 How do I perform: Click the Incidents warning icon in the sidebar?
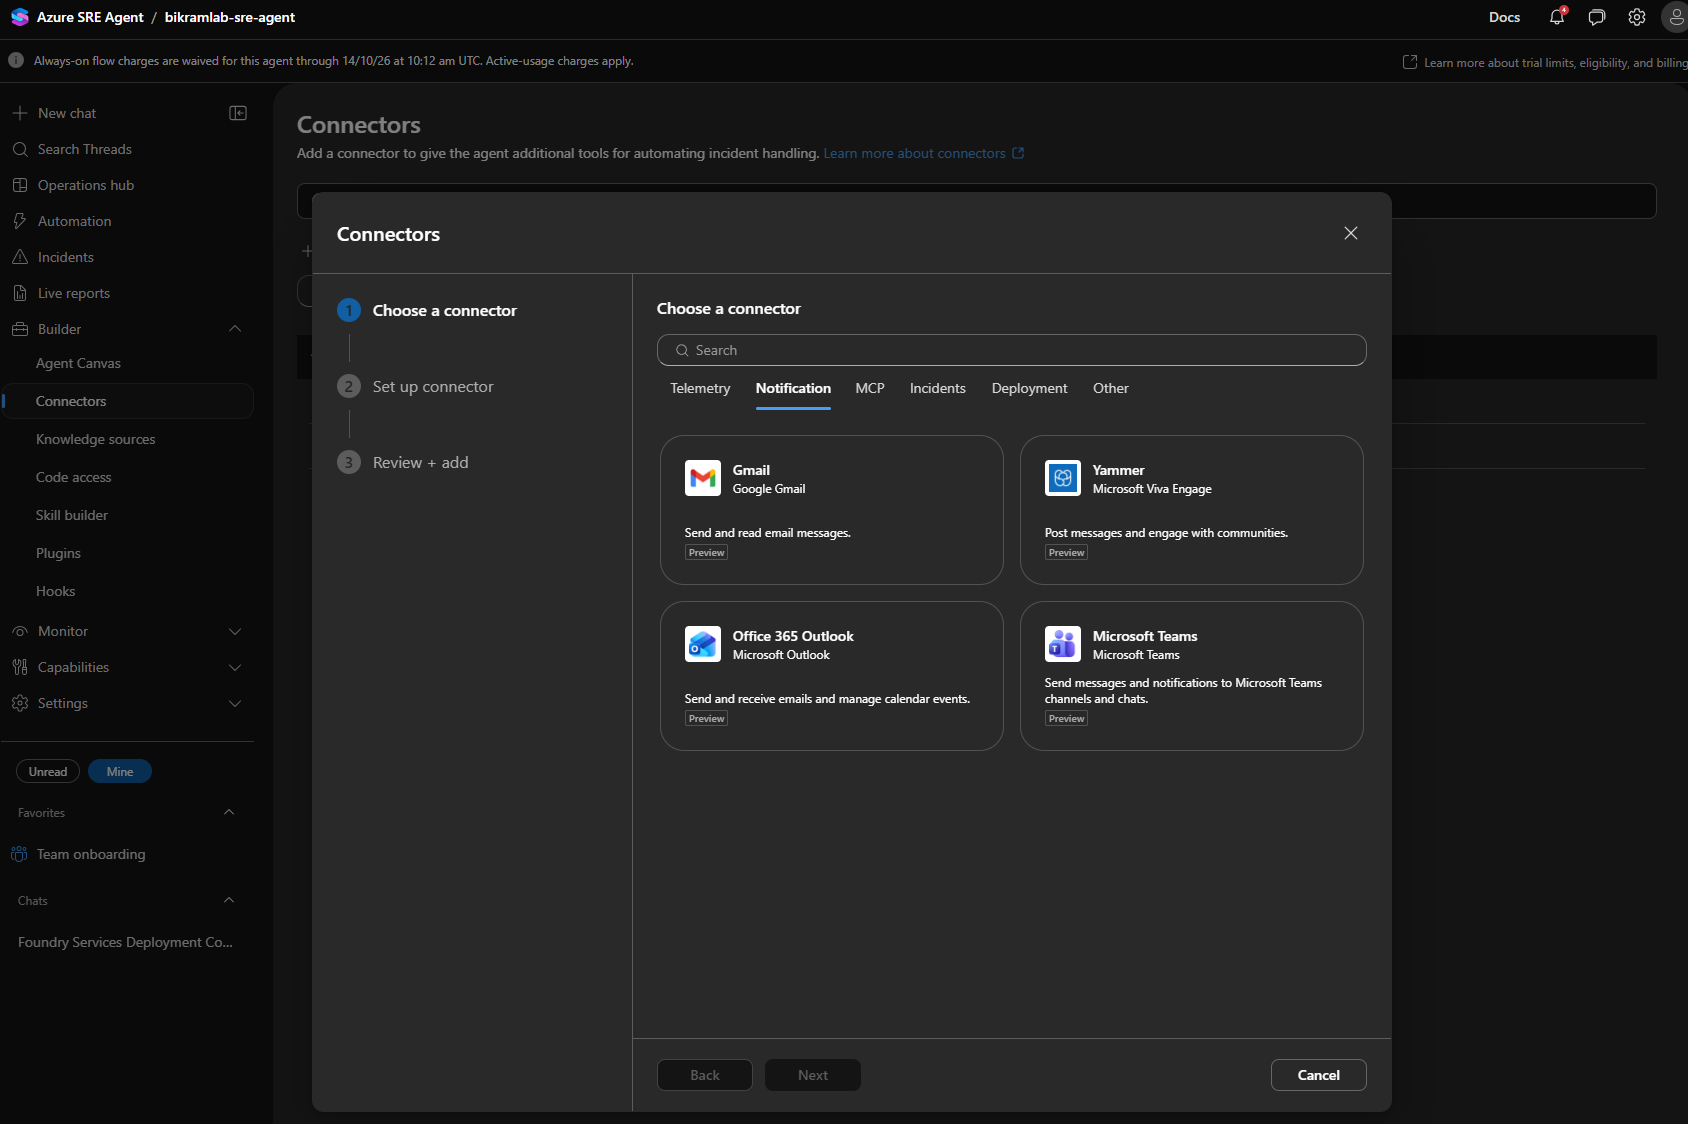point(20,257)
